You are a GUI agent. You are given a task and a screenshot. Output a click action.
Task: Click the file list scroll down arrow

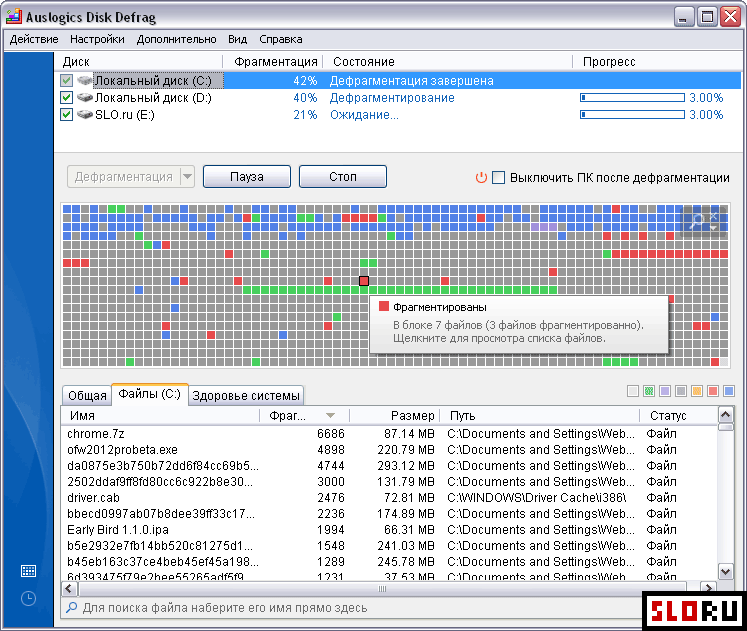[726, 571]
